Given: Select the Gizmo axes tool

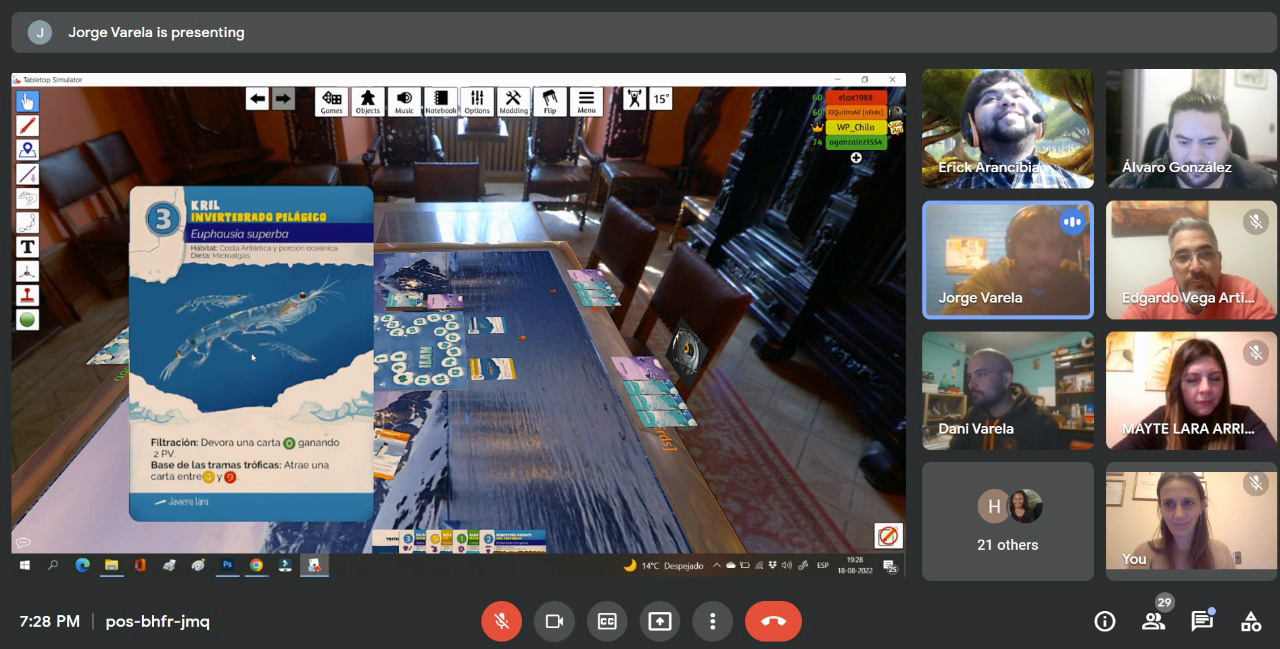Looking at the screenshot, I should [27, 271].
